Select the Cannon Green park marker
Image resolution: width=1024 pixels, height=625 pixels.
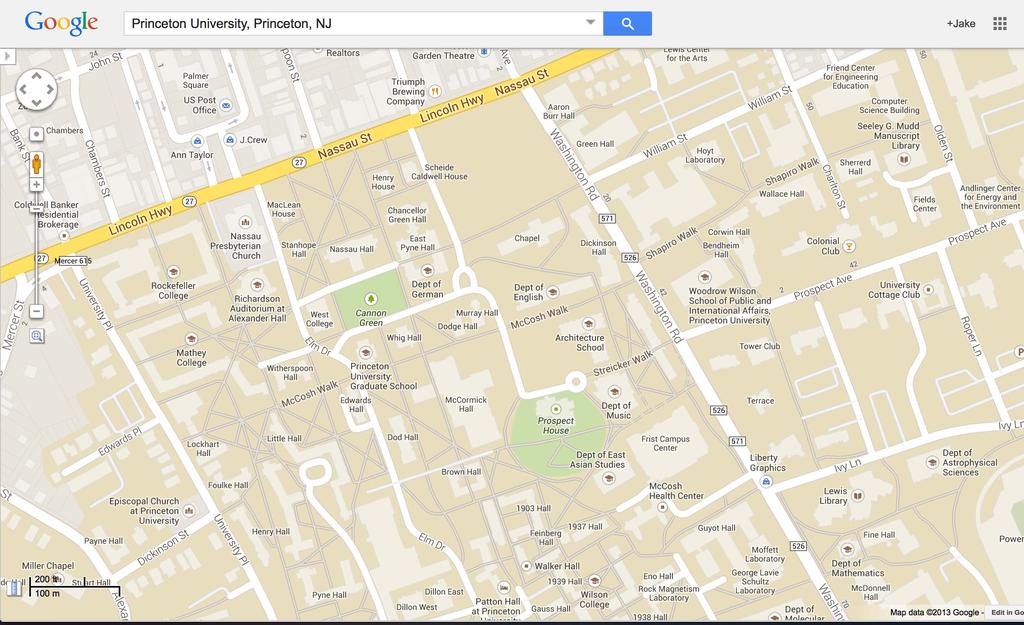click(x=371, y=298)
